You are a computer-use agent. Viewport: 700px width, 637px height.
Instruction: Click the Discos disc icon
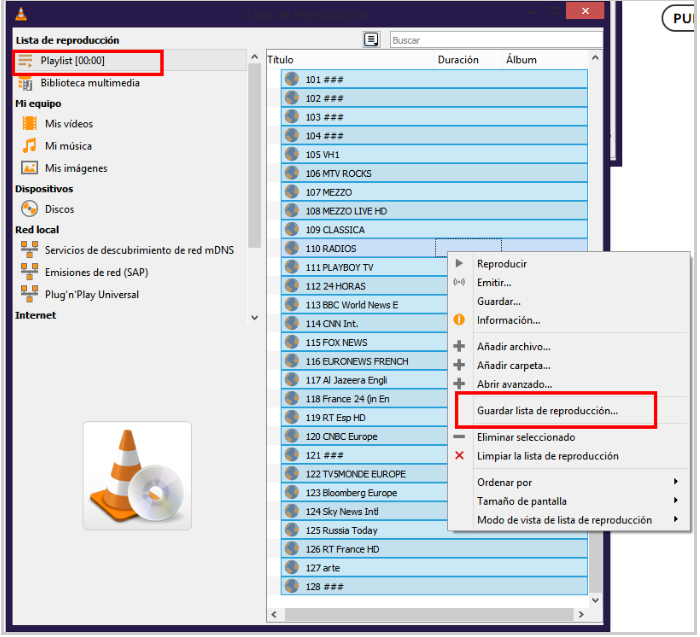[29, 208]
